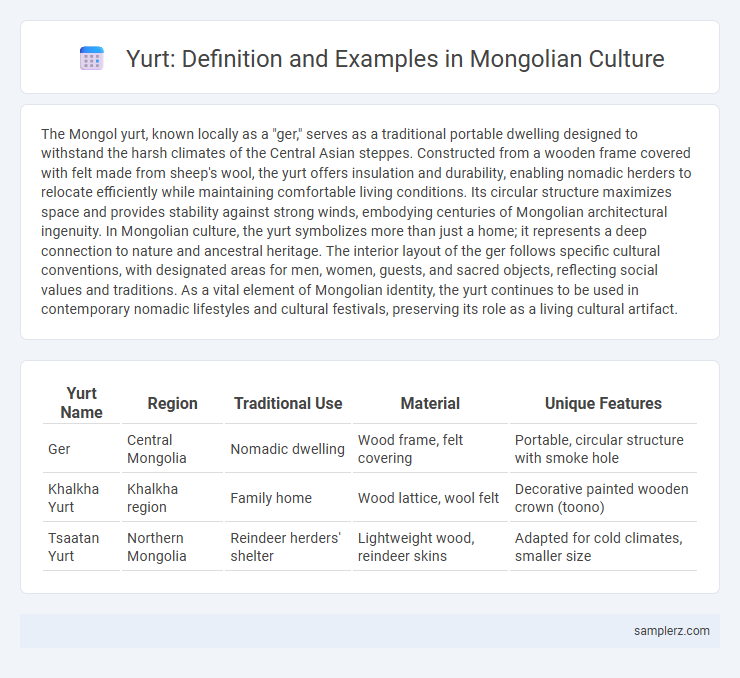Click the 'Central Mongolia' region cell
The width and height of the screenshot is (740, 678).
pyautogui.click(x=172, y=449)
